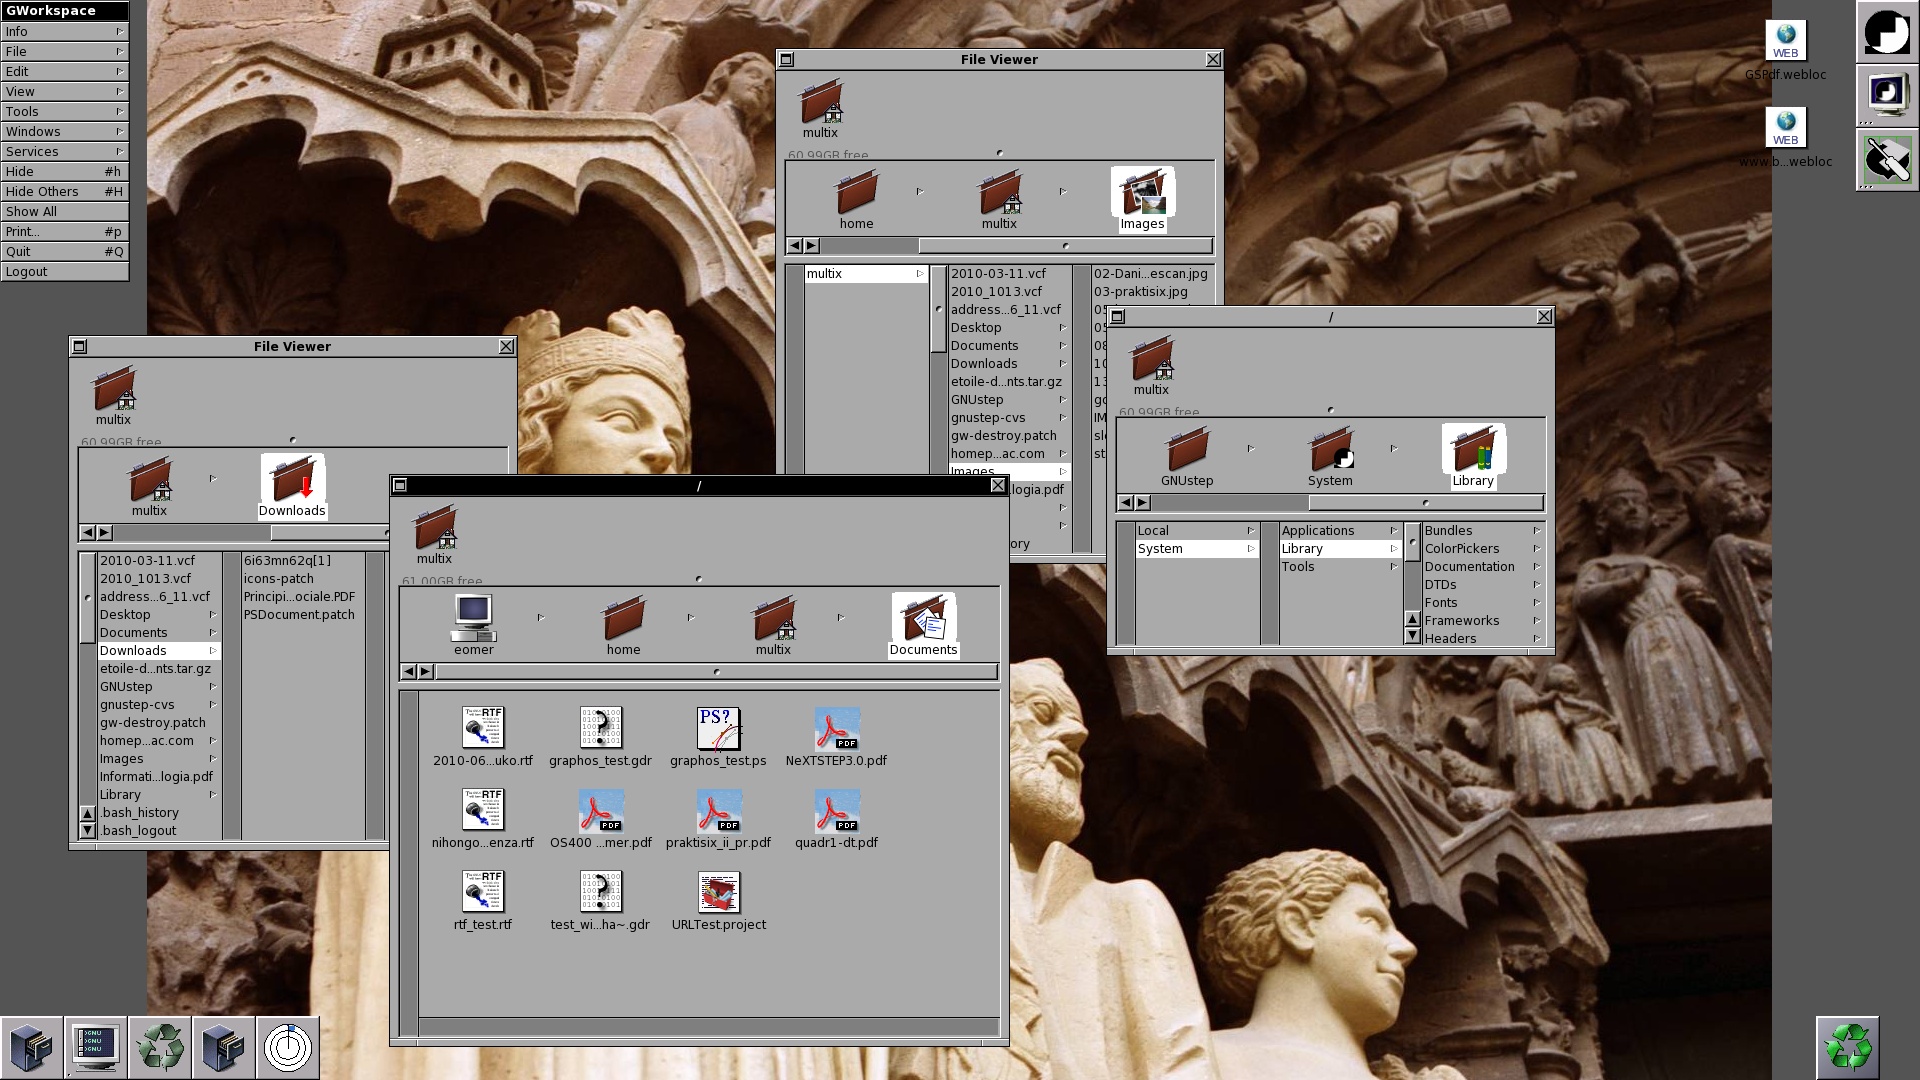Viewport: 1920px width, 1080px height.
Task: Open the recycler icon in bottom-right corner
Action: pyautogui.click(x=1847, y=1047)
